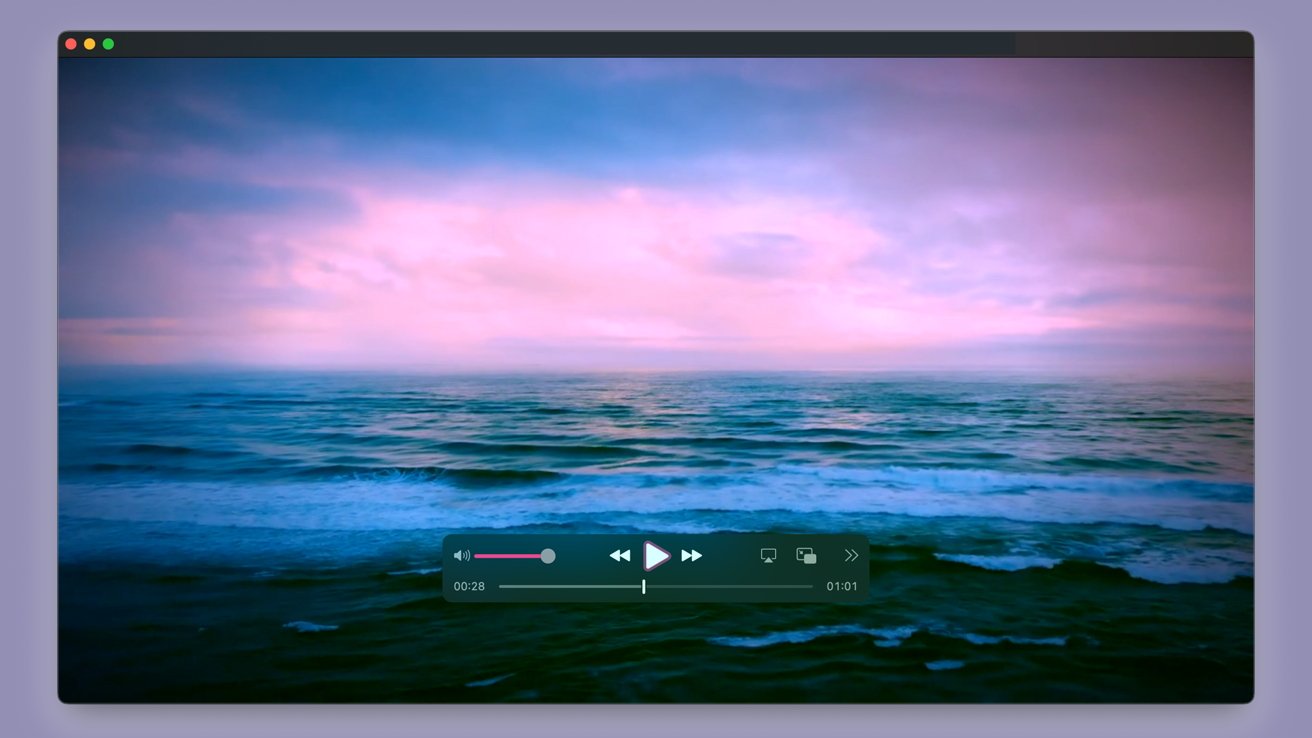Click the timeline near its end to jump ahead
This screenshot has width=1312, height=738.
tap(790, 586)
